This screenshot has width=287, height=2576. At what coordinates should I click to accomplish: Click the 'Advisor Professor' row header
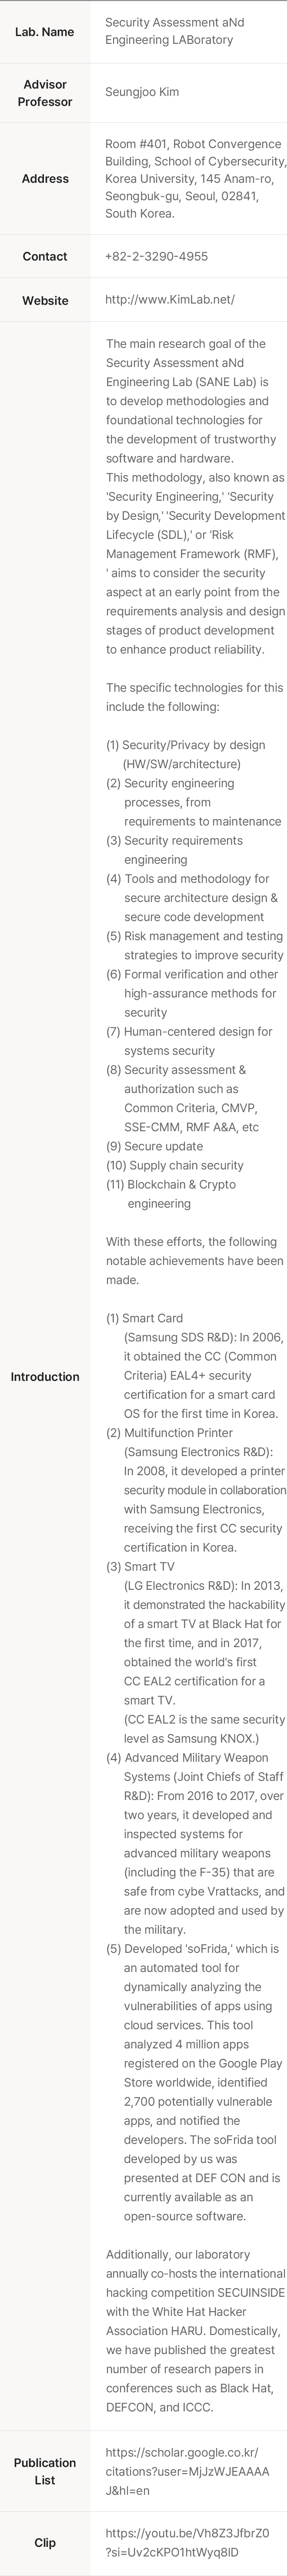(45, 93)
